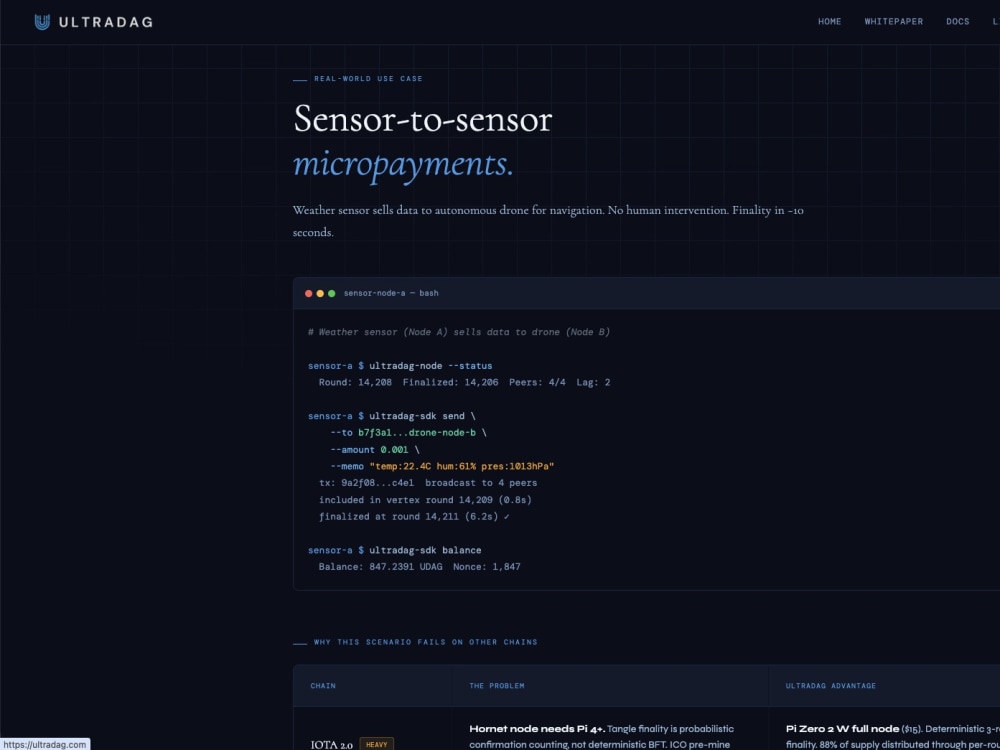The image size is (1000, 750).
Task: Click 'finalized at round 14,211 (6.2s)' line
Action: coord(414,517)
